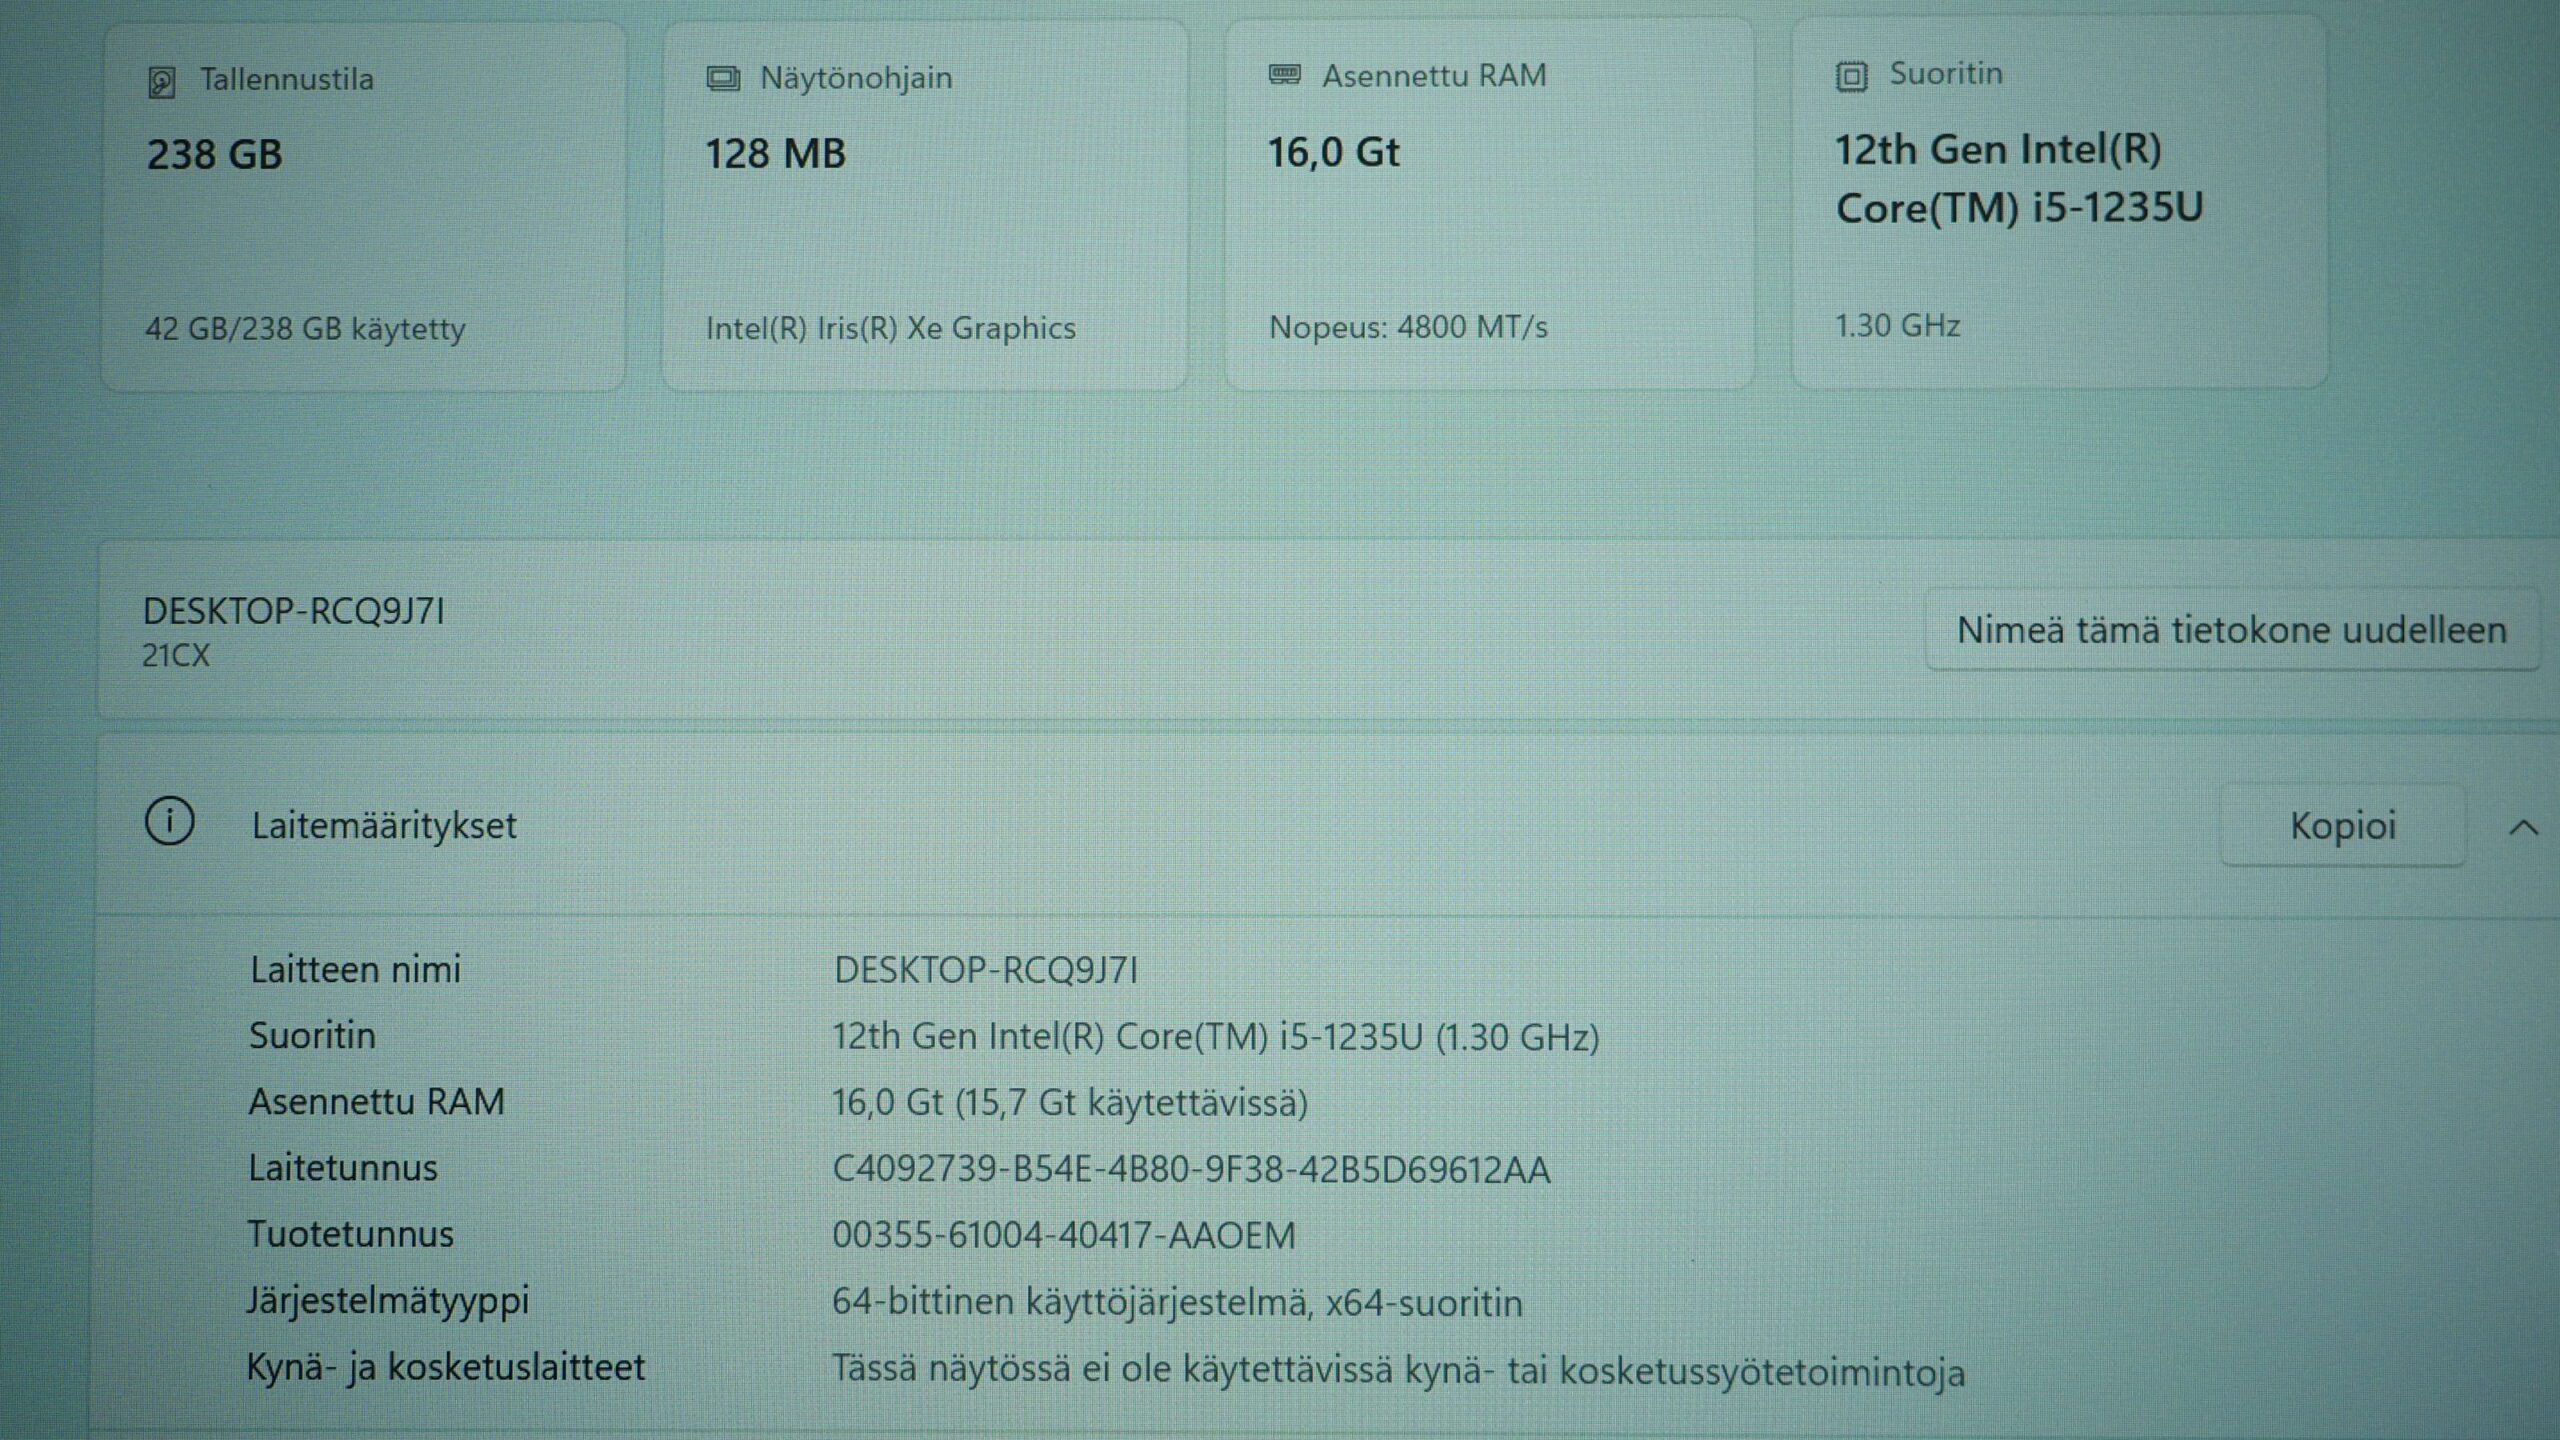The height and width of the screenshot is (1440, 2560).
Task: Click the Suoritin processor chip icon
Action: [1851, 76]
